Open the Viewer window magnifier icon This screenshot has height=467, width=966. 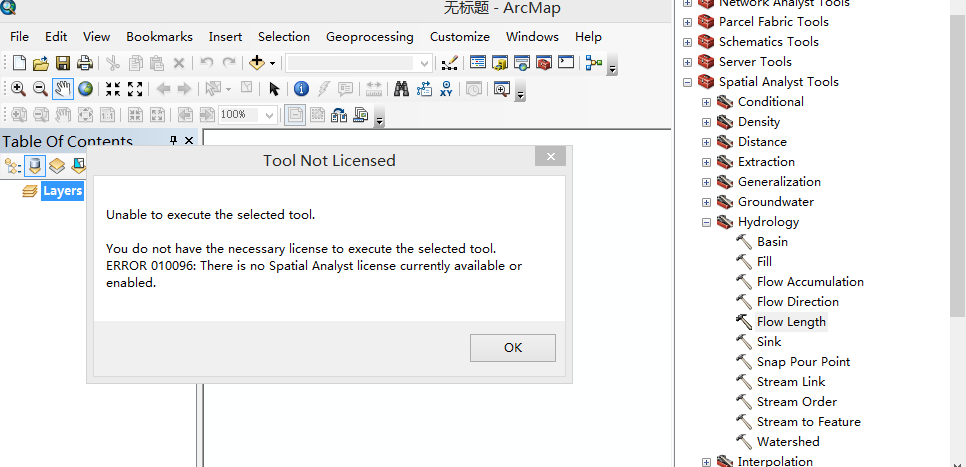(x=501, y=89)
